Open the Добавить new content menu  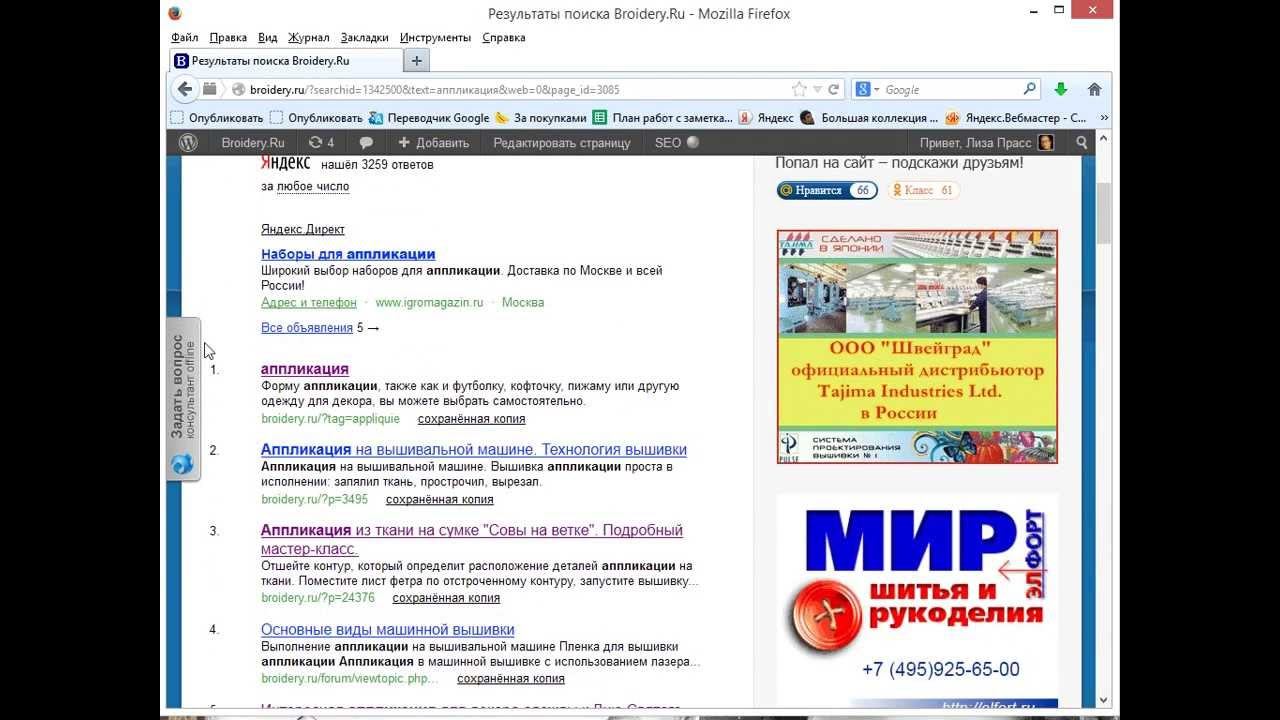(x=434, y=143)
